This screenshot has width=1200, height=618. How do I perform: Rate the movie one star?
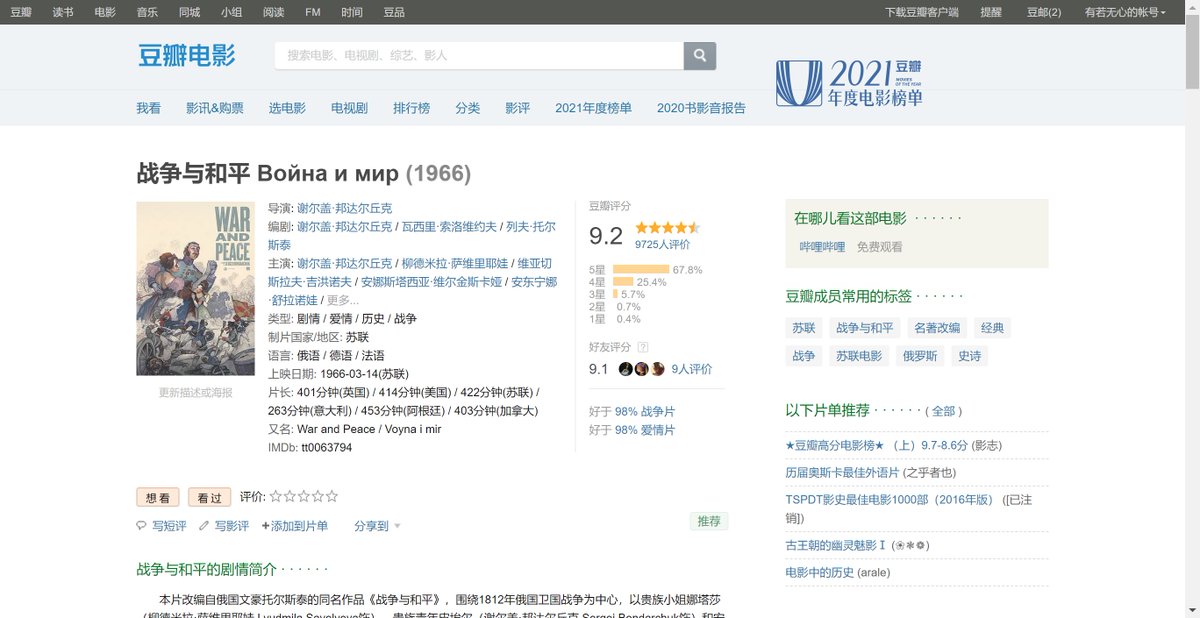(x=276, y=496)
